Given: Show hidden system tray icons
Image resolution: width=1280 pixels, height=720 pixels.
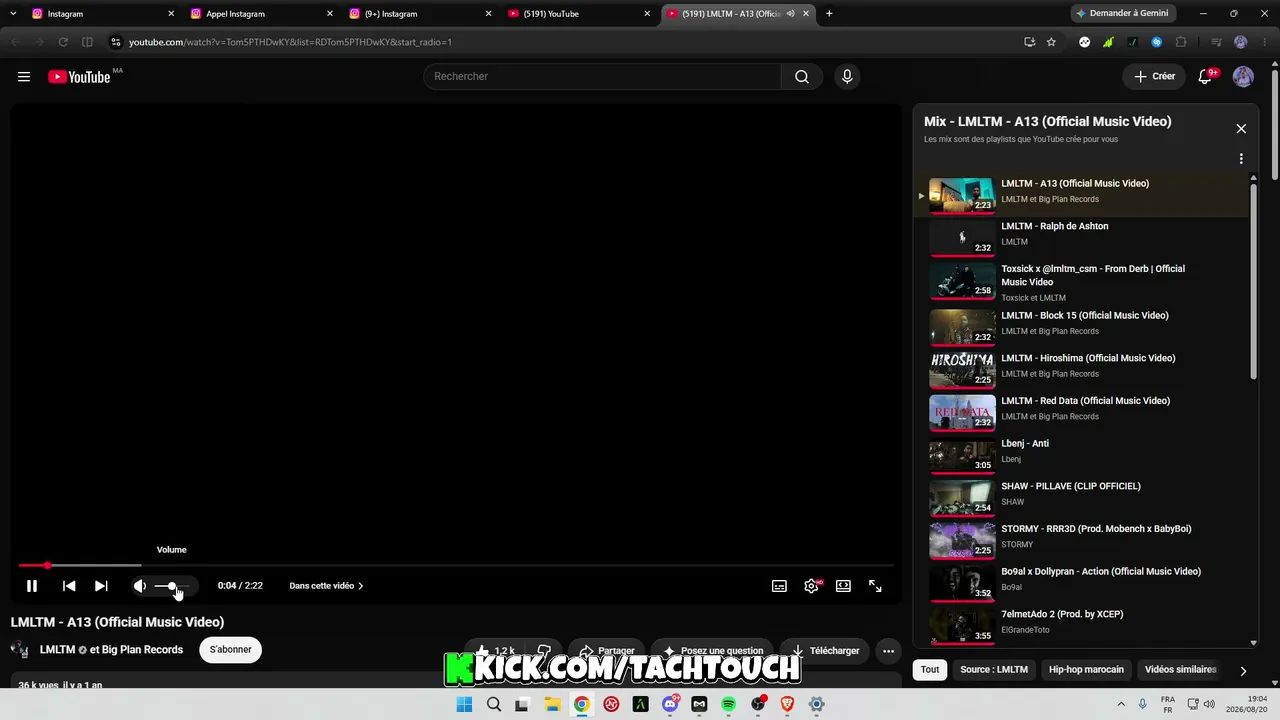Looking at the screenshot, I should [x=1120, y=704].
